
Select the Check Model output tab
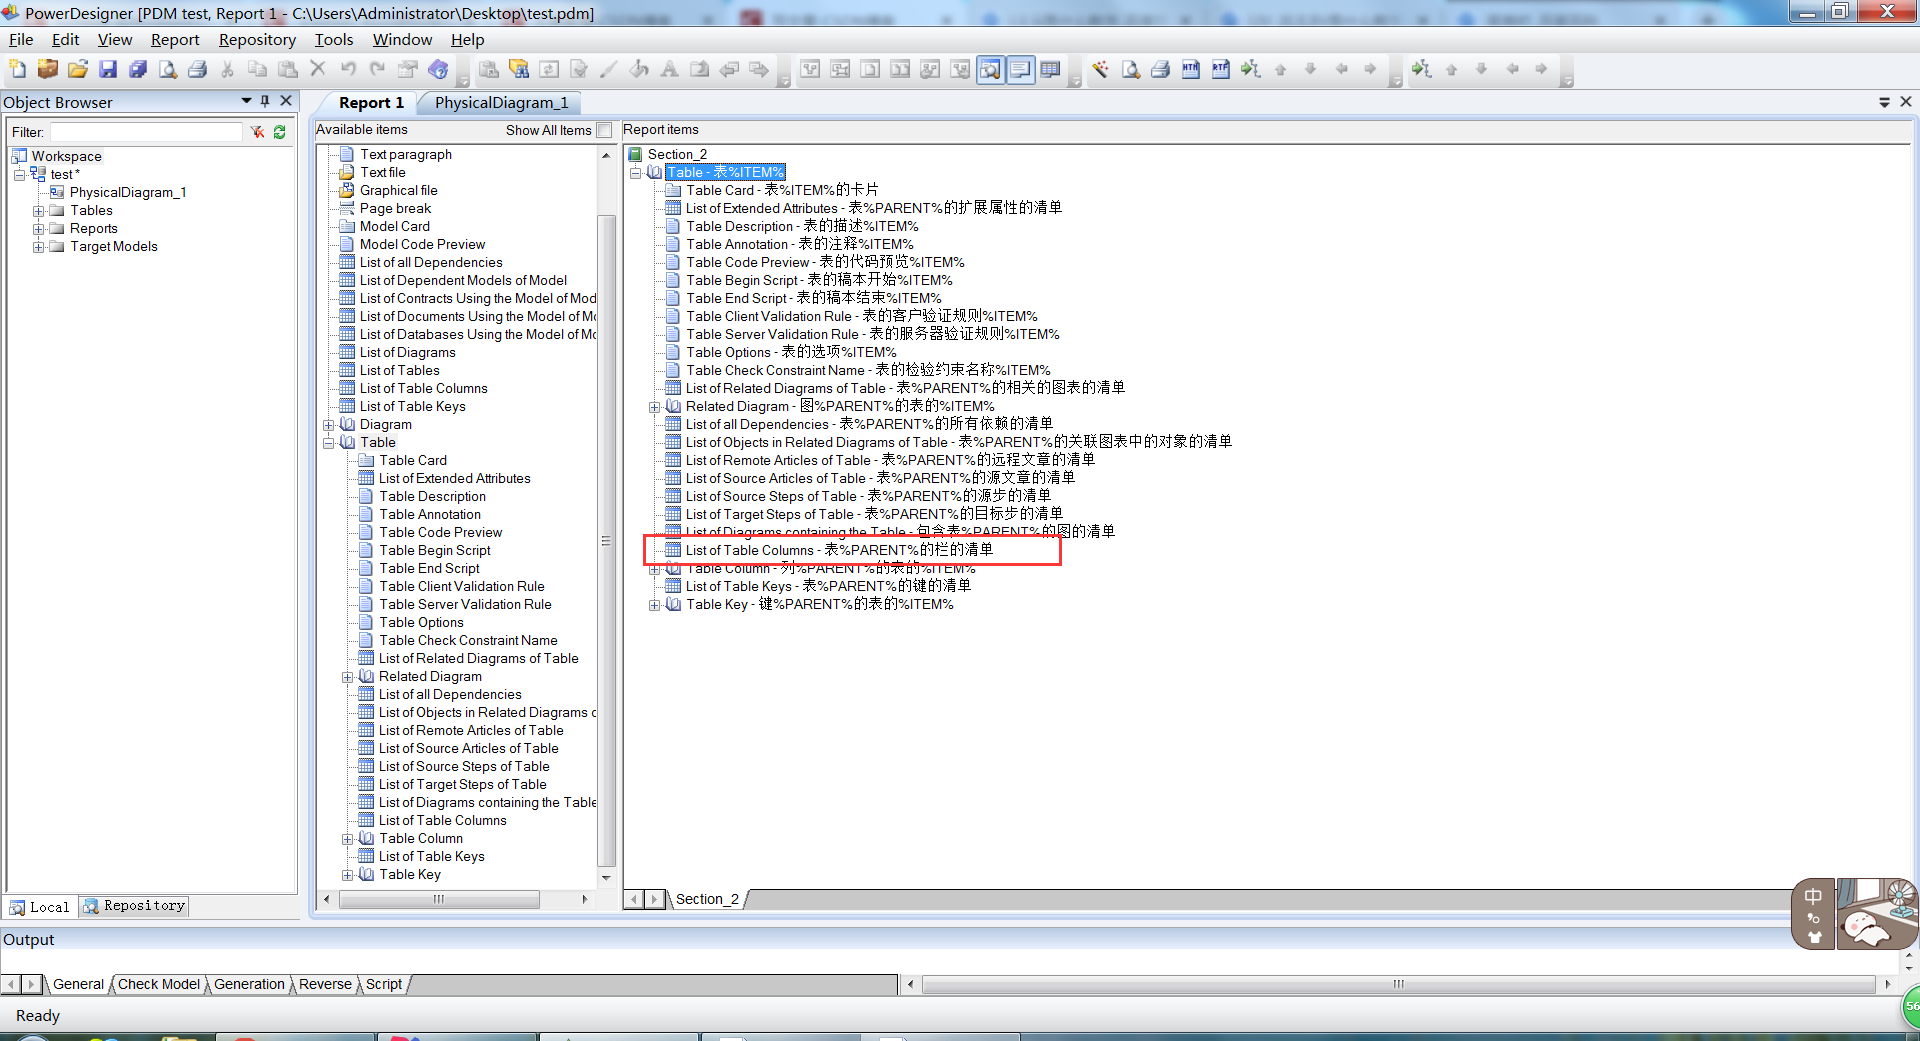click(159, 984)
